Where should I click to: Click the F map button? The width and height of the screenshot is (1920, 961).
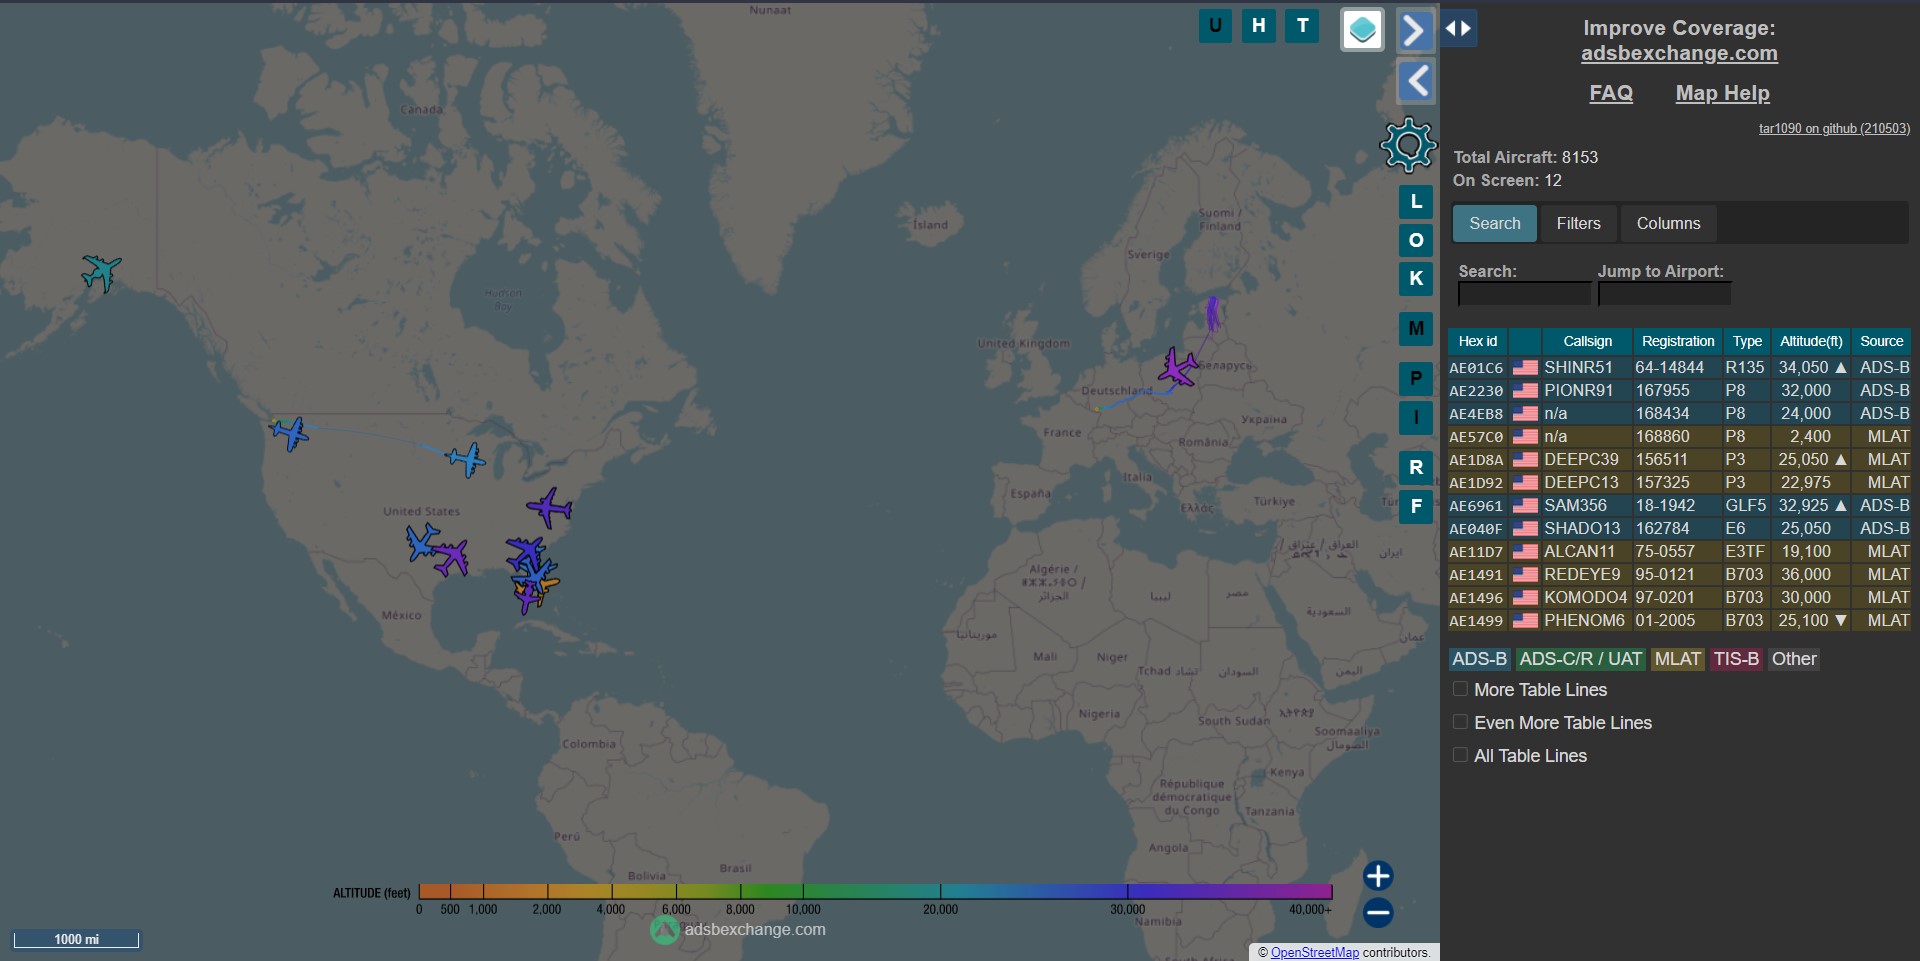click(1416, 506)
